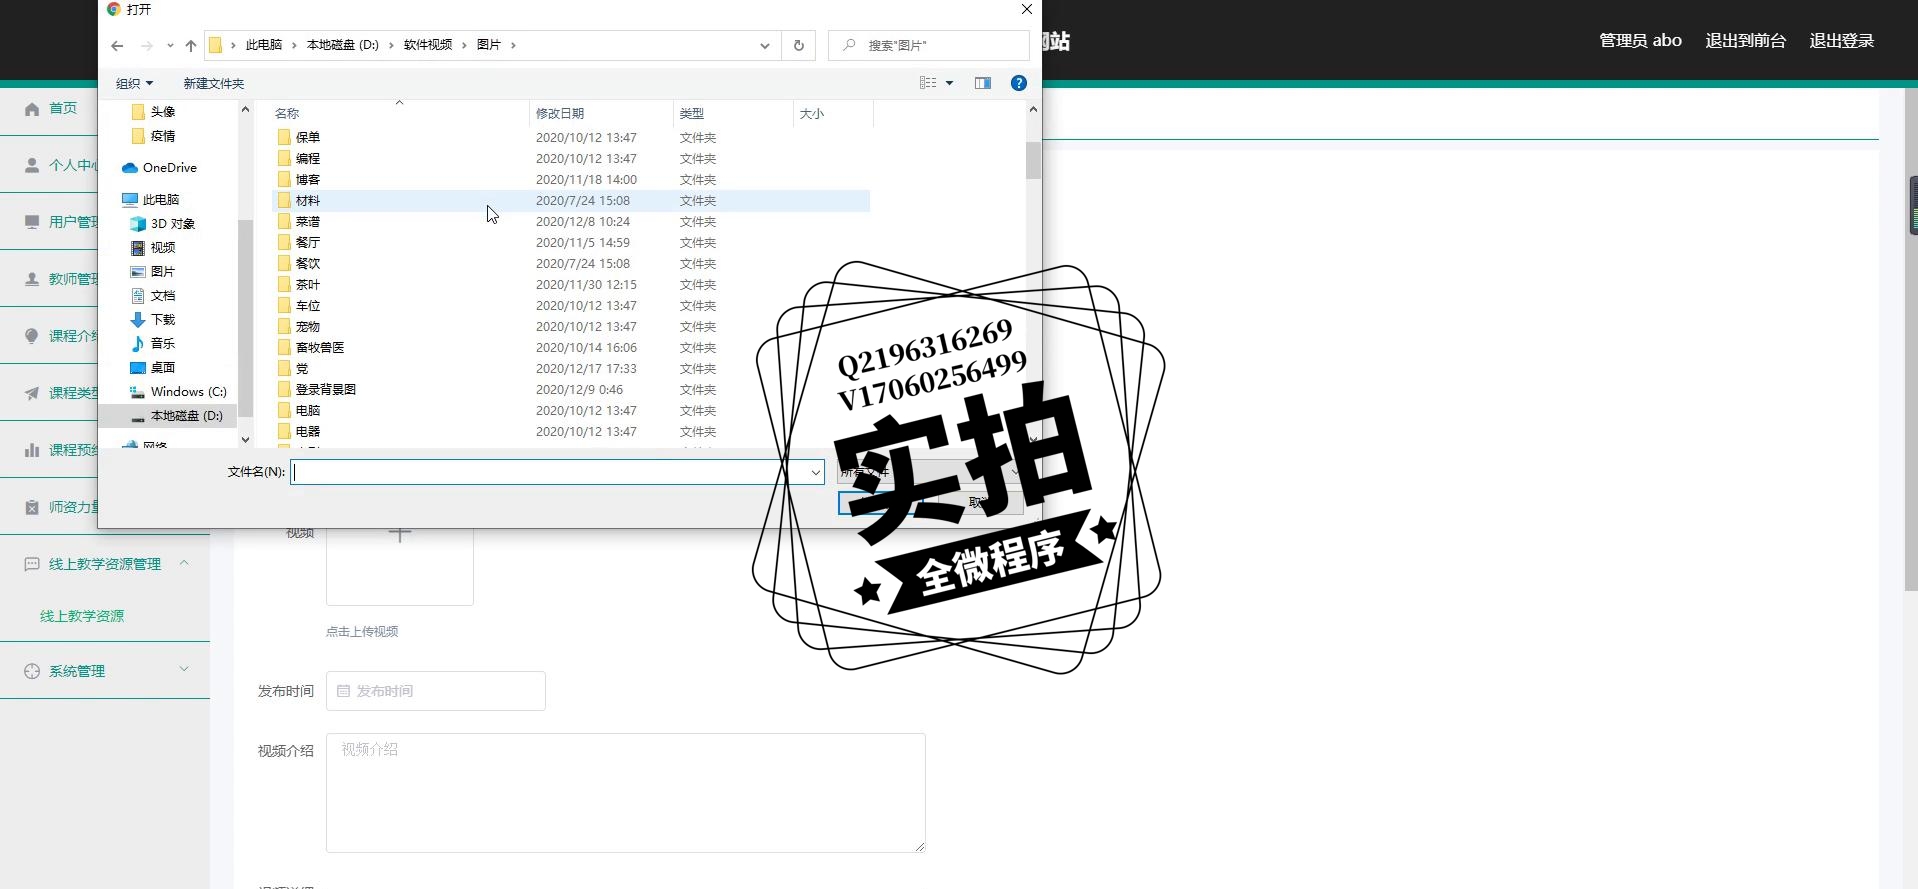Image resolution: width=1918 pixels, height=889 pixels.
Task: Select the 登录背景图 folder
Action: tap(571, 390)
